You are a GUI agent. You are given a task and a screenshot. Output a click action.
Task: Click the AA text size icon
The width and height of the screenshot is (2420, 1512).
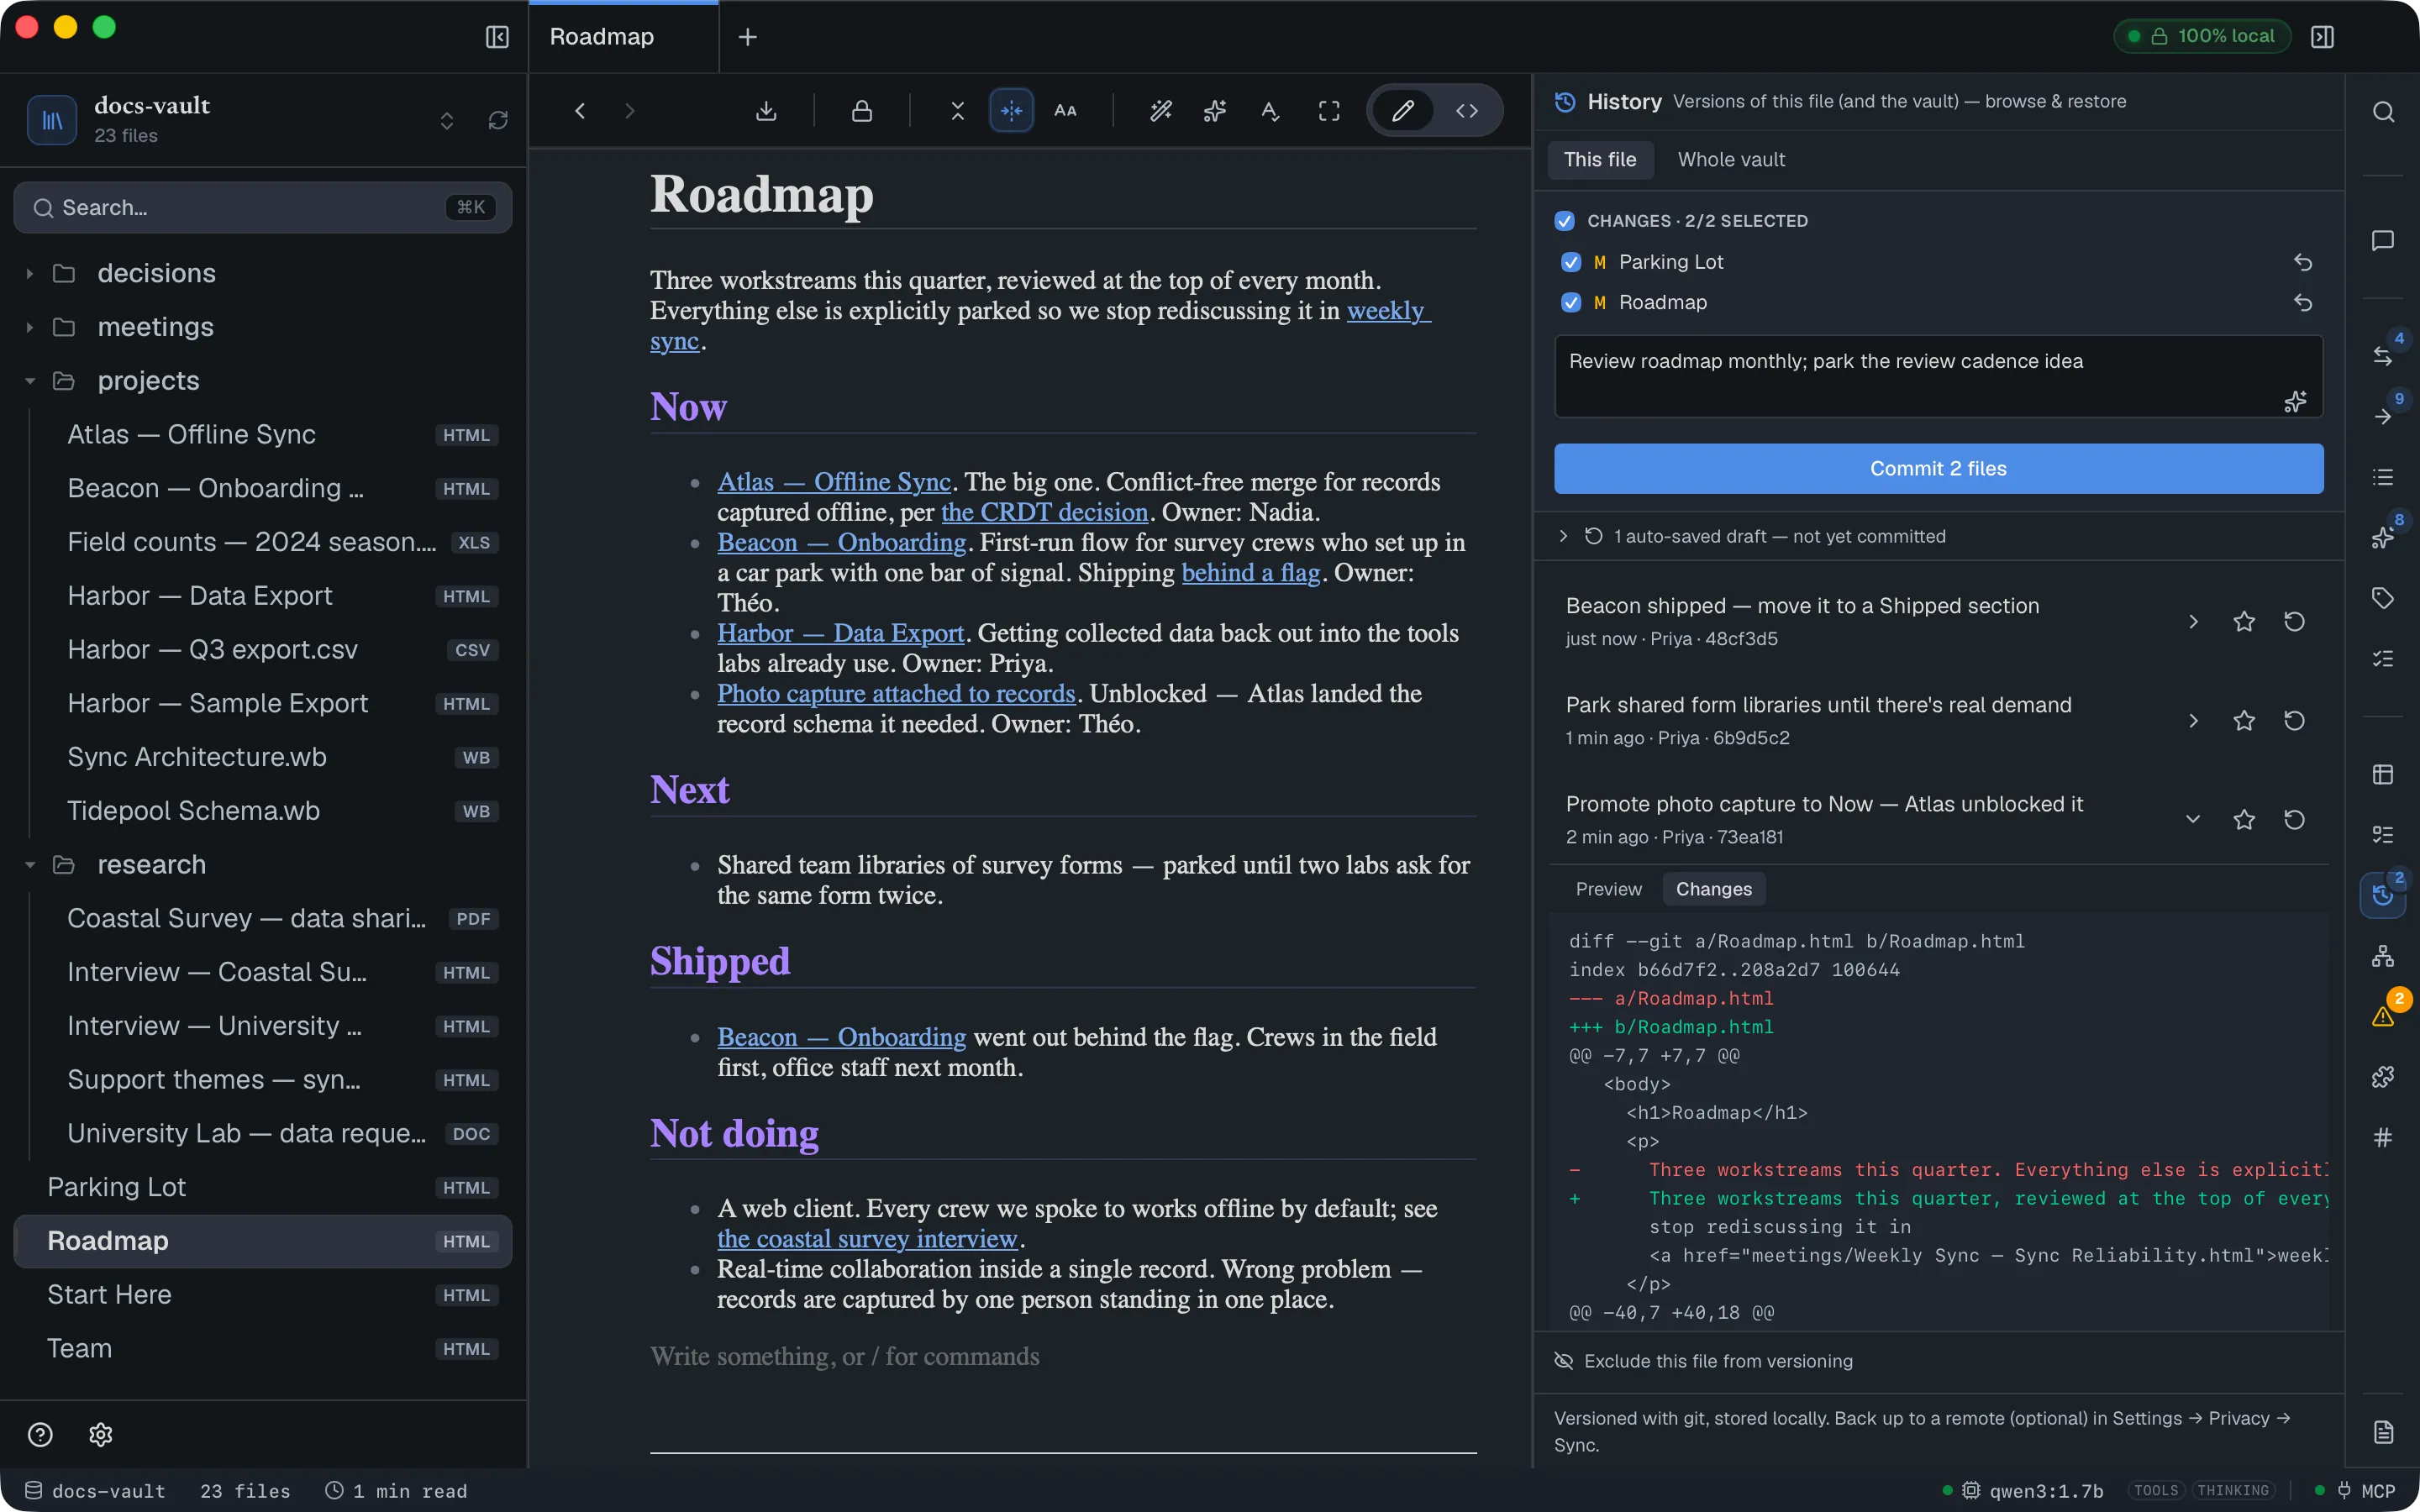pos(1066,111)
